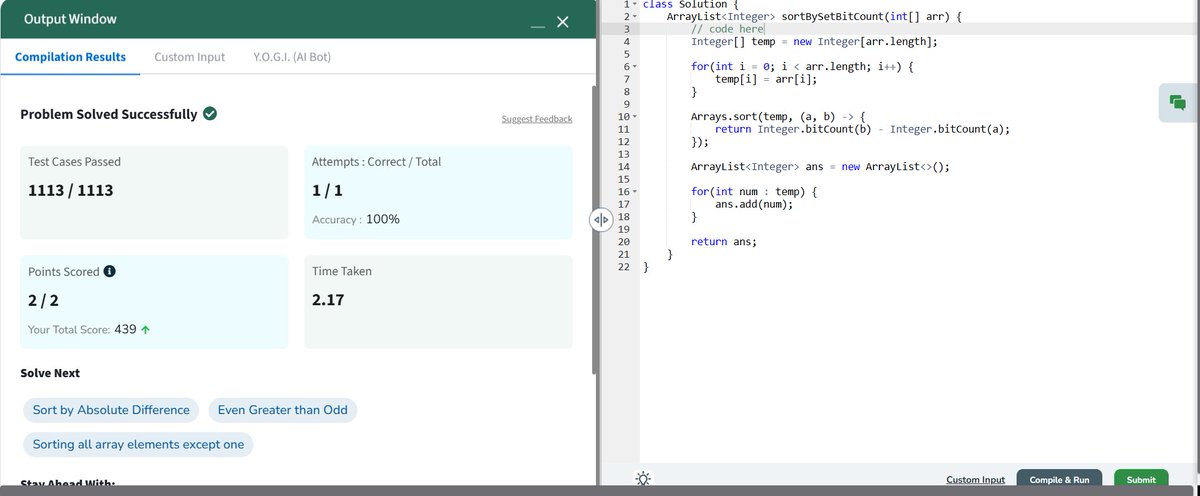The image size is (1200, 496).
Task: Open the Points Scored info icon
Action: click(x=110, y=271)
